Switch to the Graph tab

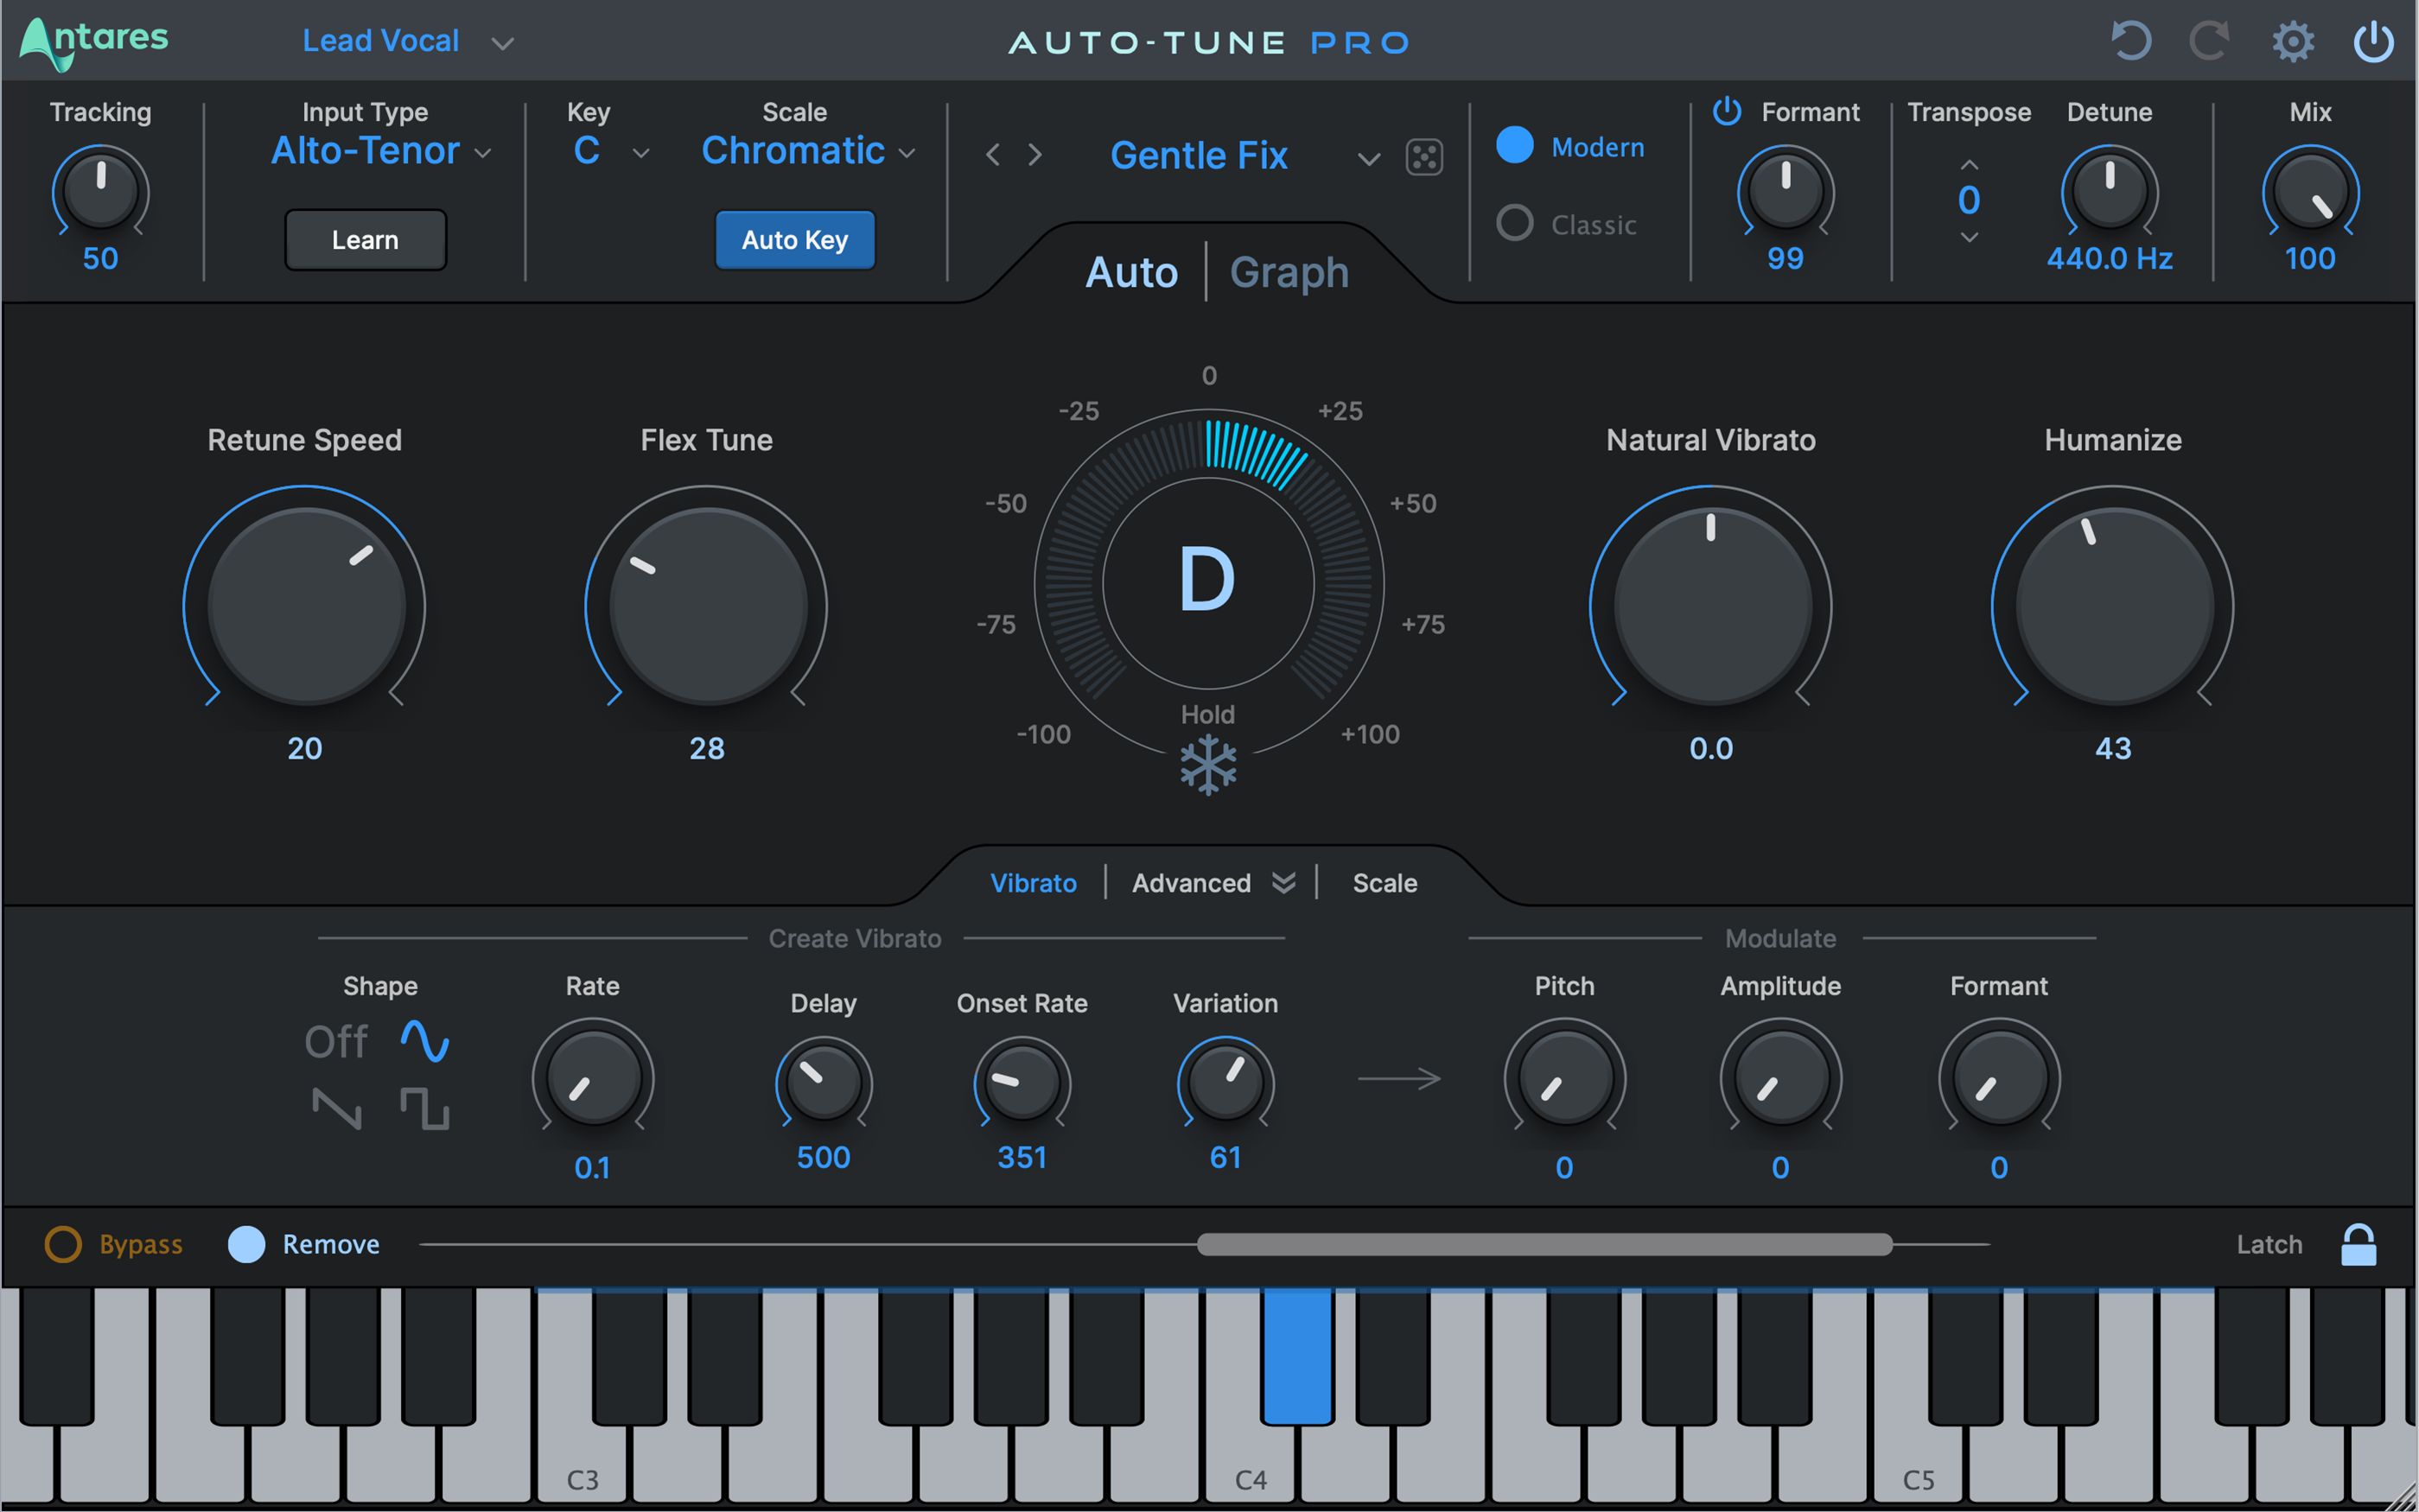pyautogui.click(x=1289, y=272)
